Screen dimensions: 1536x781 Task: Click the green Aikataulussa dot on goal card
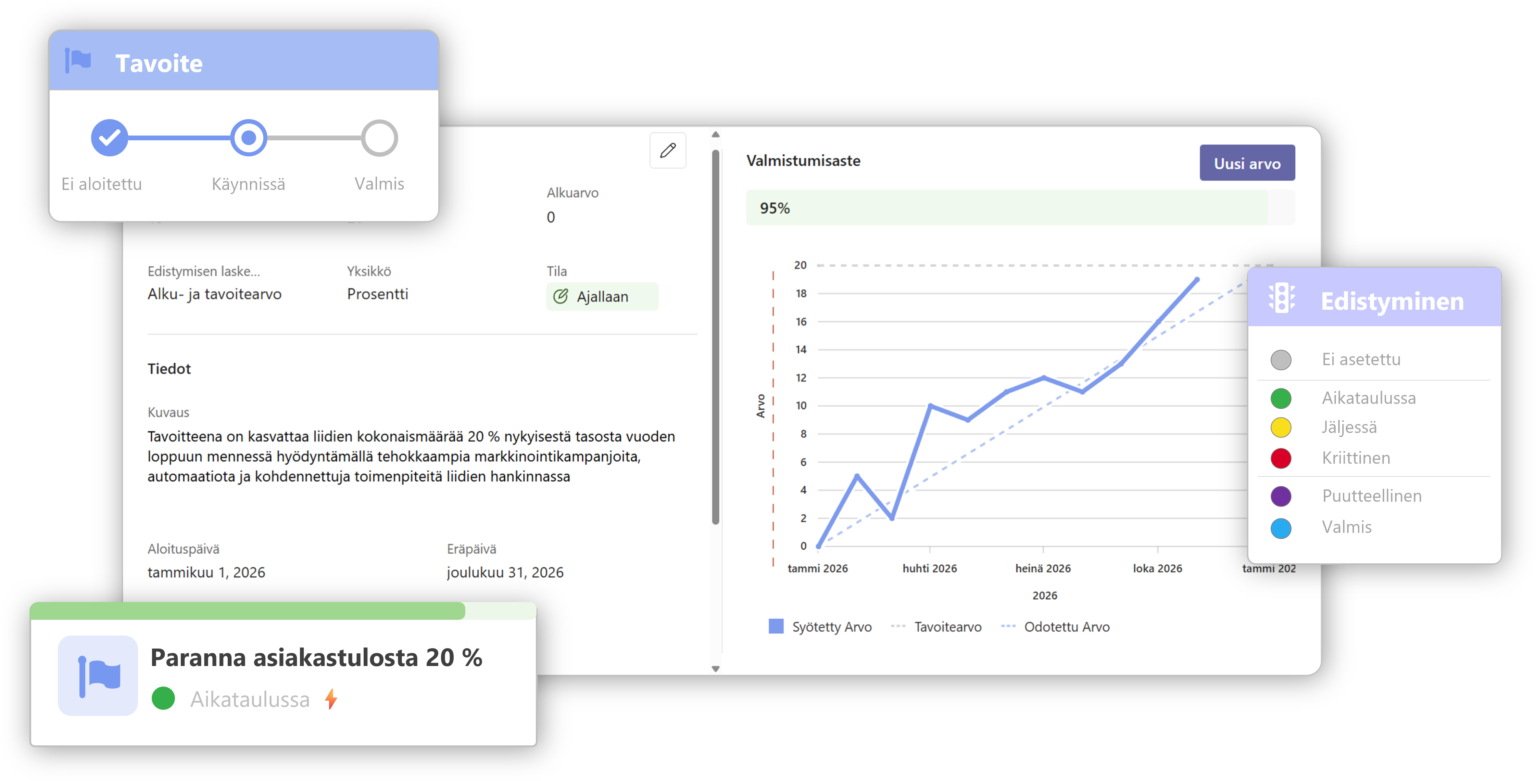pos(163,699)
